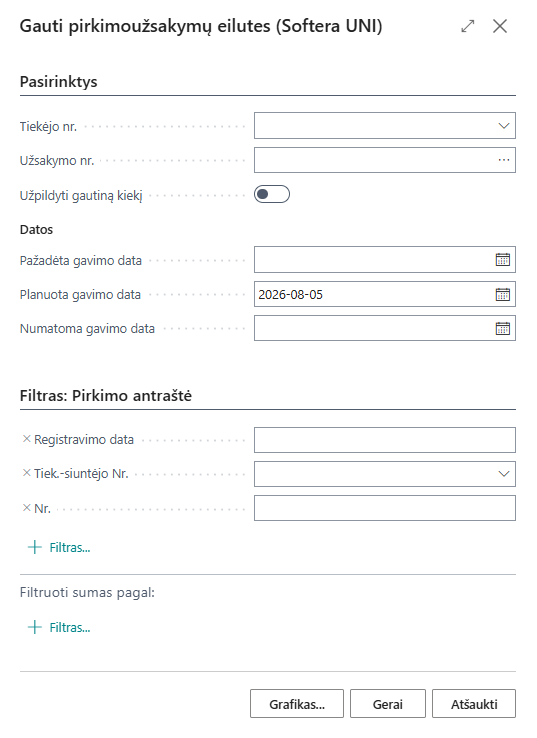
Task: Close the dialog with the X
Action: (x=500, y=26)
